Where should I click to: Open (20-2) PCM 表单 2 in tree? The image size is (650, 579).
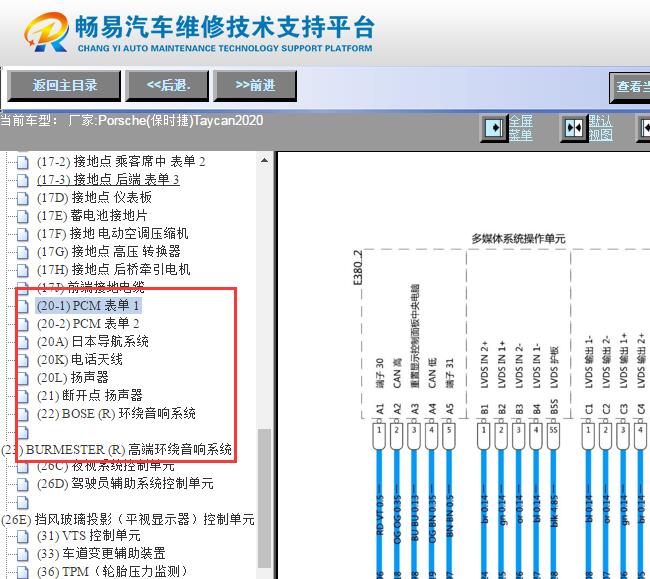pyautogui.click(x=88, y=324)
